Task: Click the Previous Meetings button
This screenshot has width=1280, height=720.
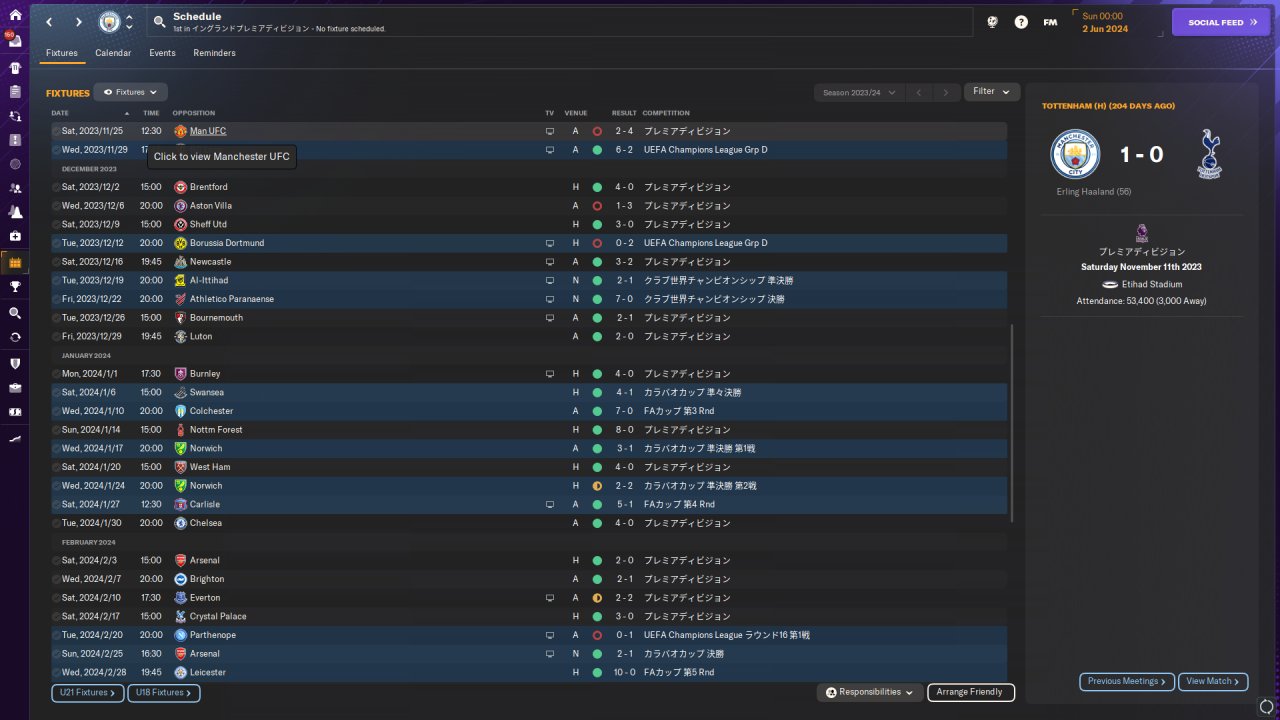Action: 1127,681
